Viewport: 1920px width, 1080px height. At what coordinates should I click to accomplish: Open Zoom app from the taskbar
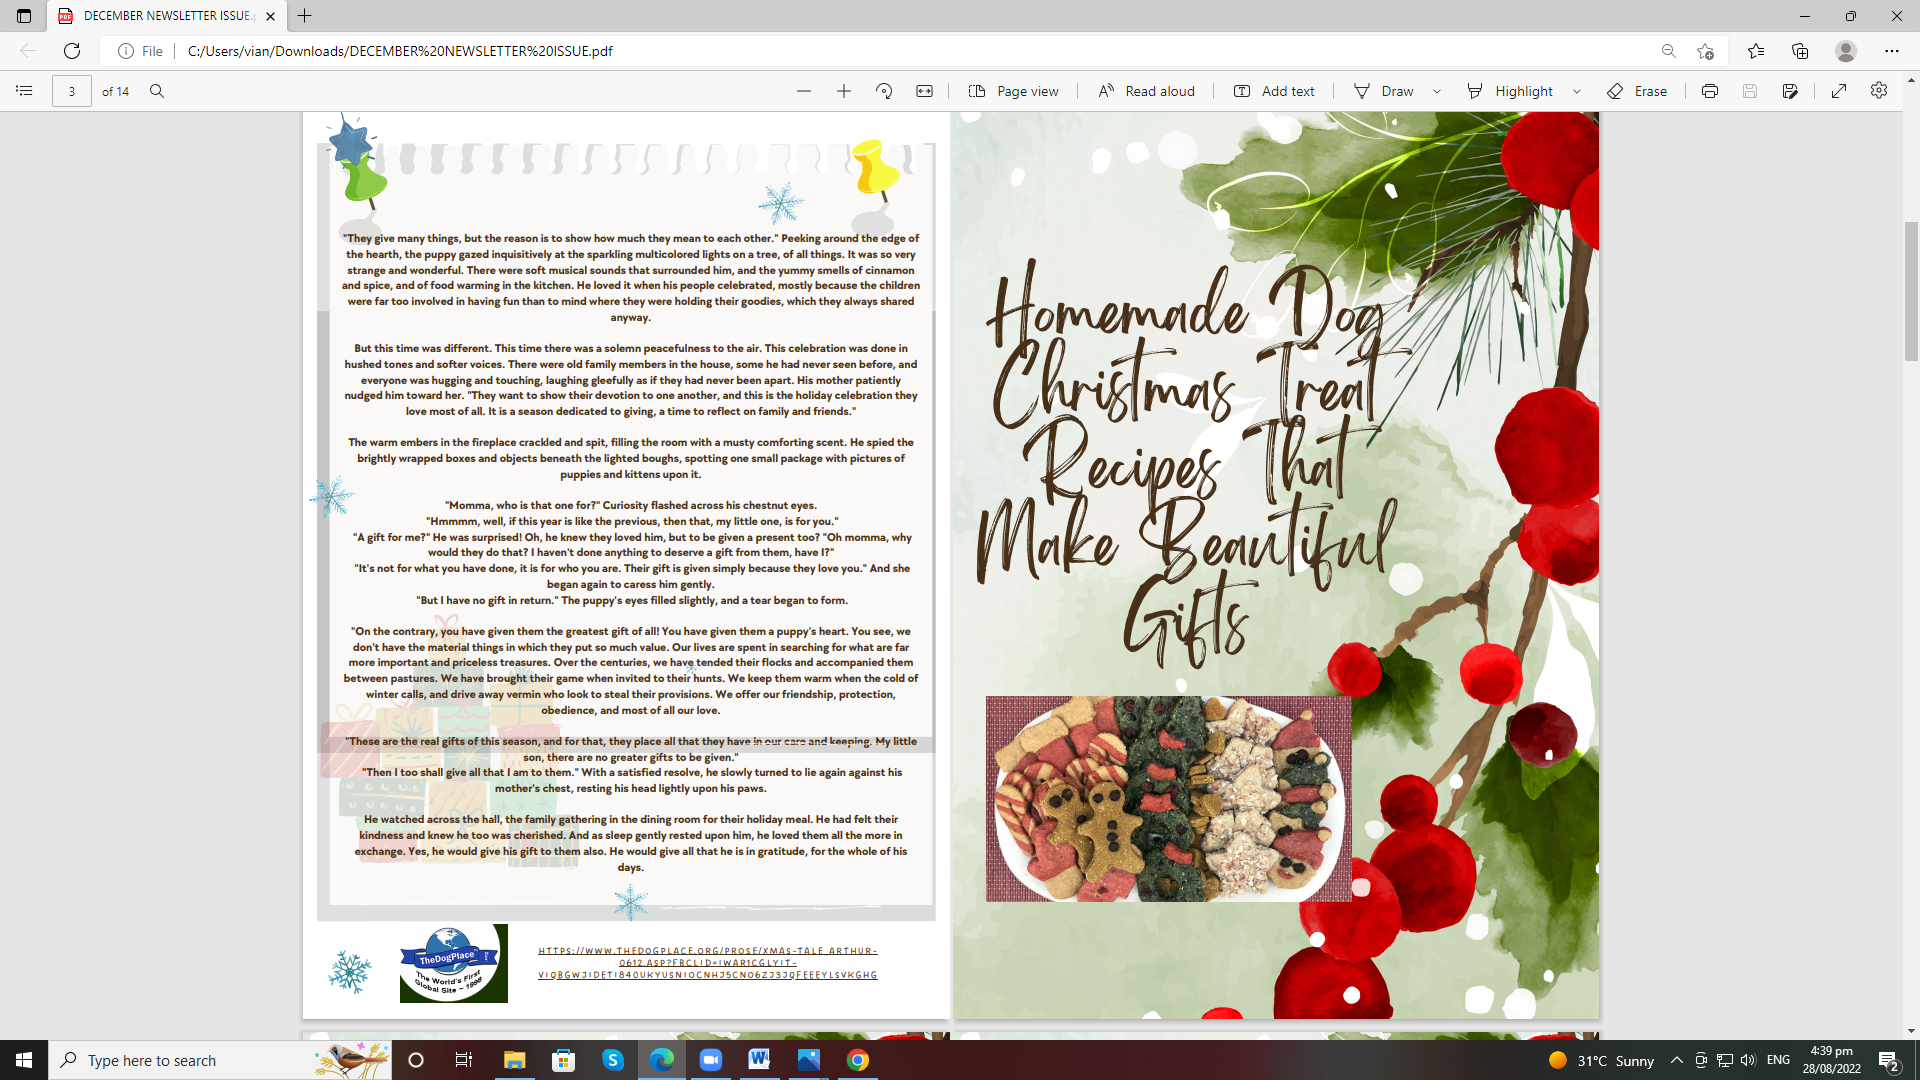tap(711, 1060)
